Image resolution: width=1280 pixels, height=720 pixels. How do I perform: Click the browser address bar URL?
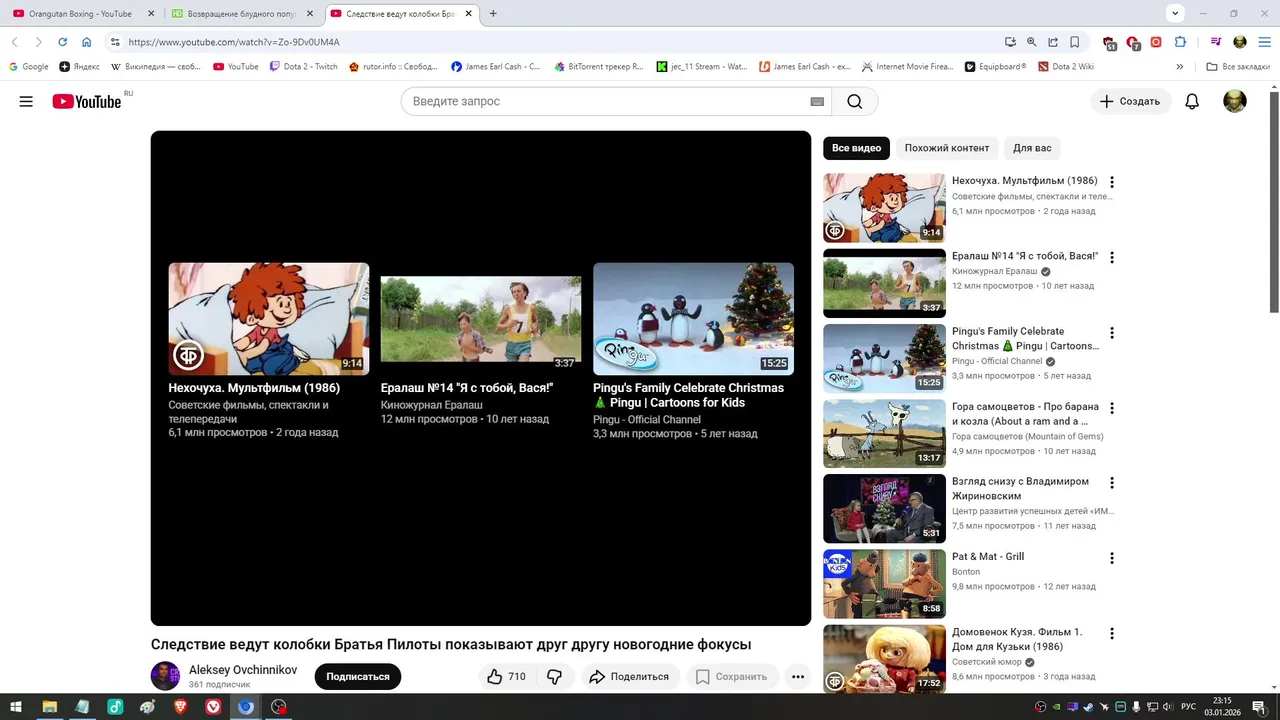point(234,42)
